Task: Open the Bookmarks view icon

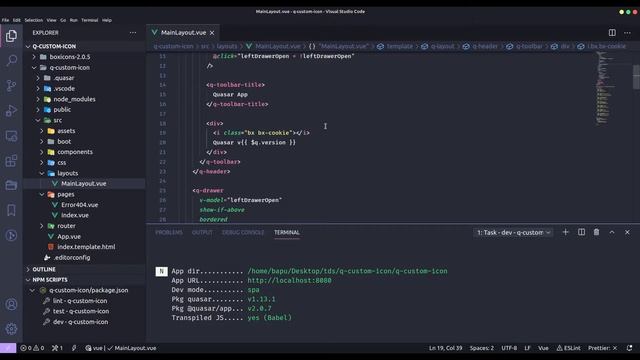Action: coord(11,210)
